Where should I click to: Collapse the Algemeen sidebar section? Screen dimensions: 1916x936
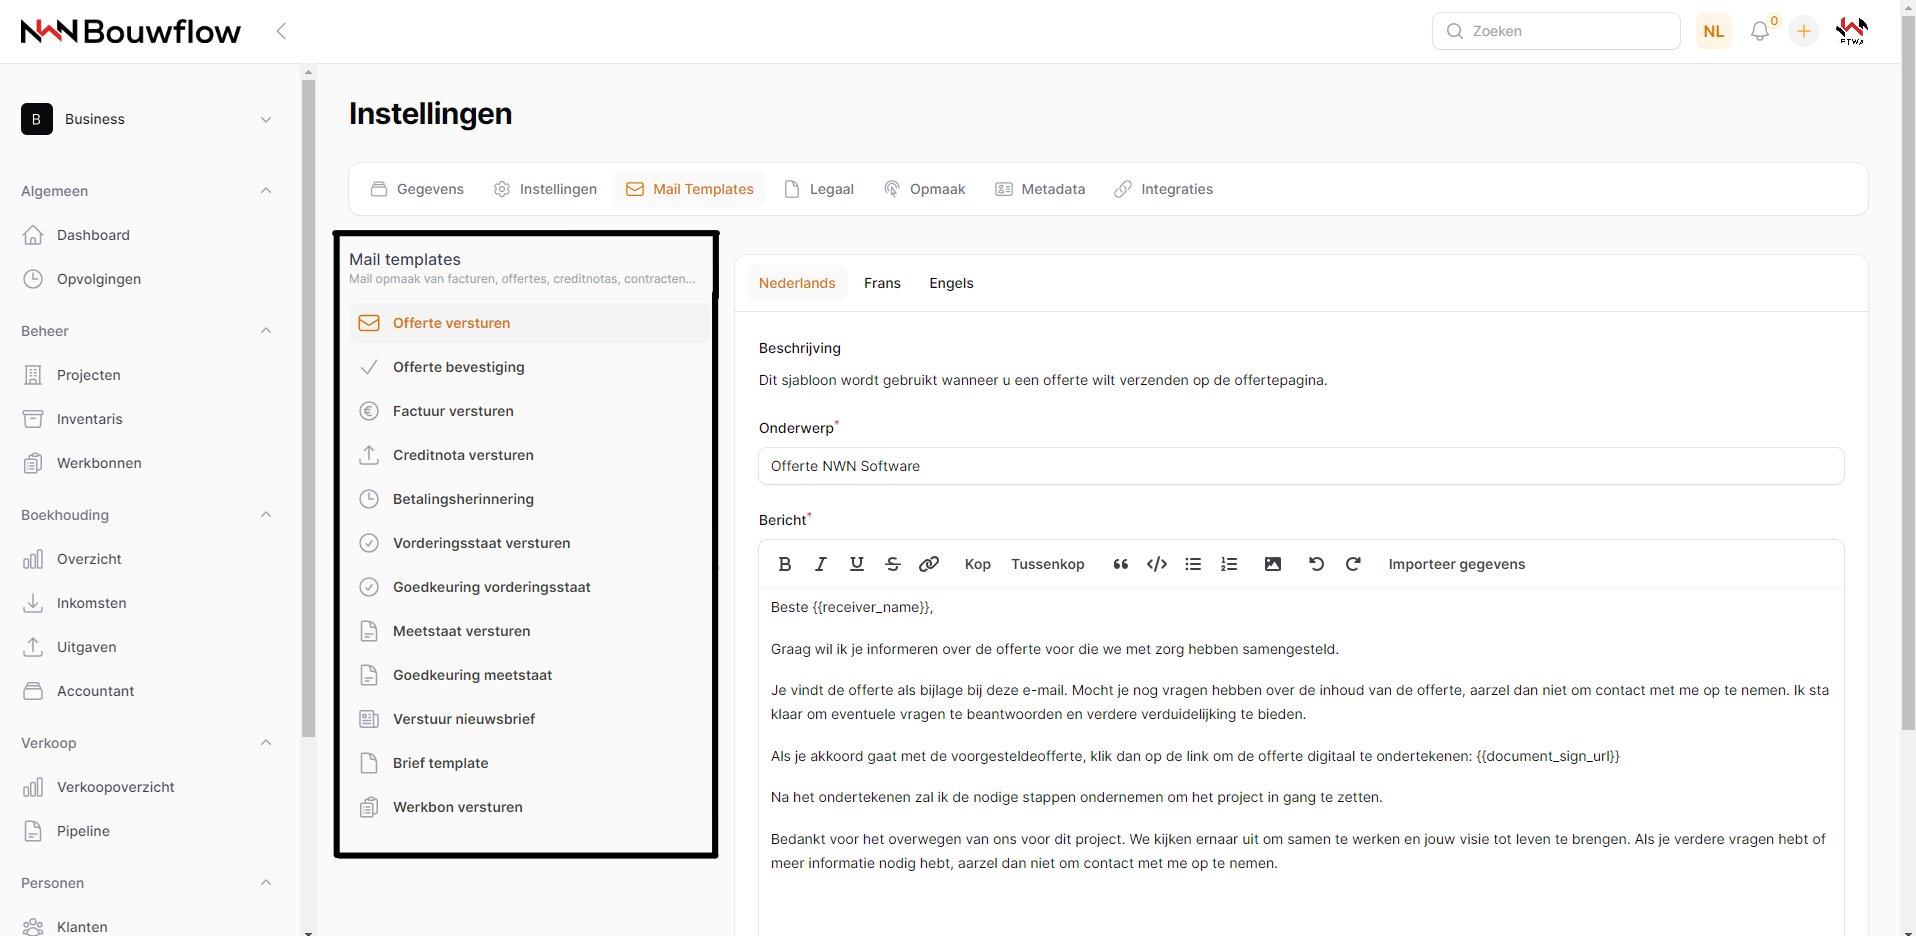pos(266,191)
